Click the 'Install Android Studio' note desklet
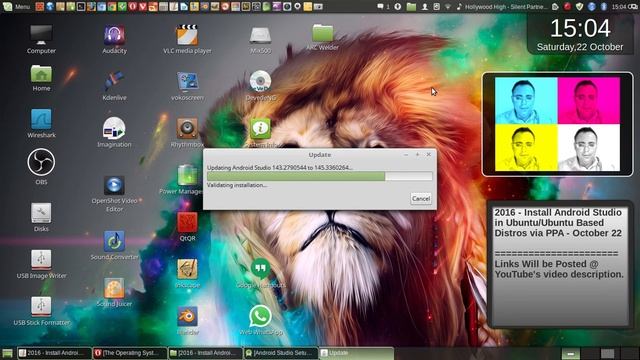The height and width of the screenshot is (360, 640). [559, 264]
